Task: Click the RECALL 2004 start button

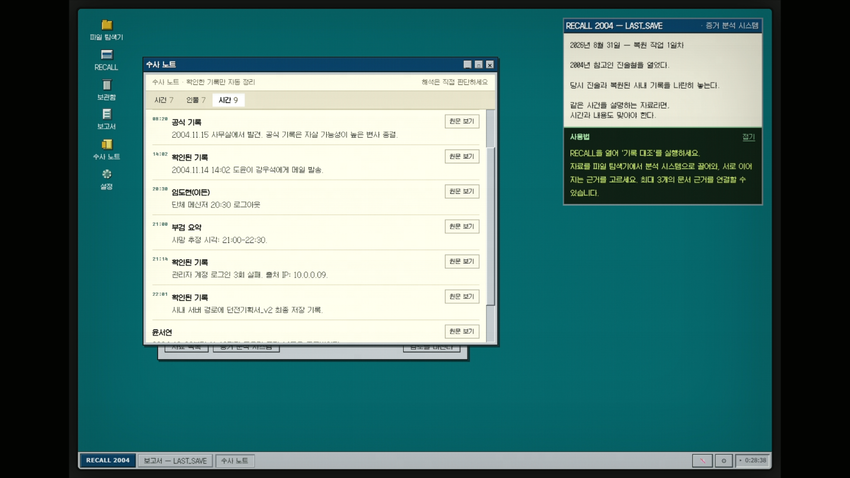Action: click(x=107, y=461)
